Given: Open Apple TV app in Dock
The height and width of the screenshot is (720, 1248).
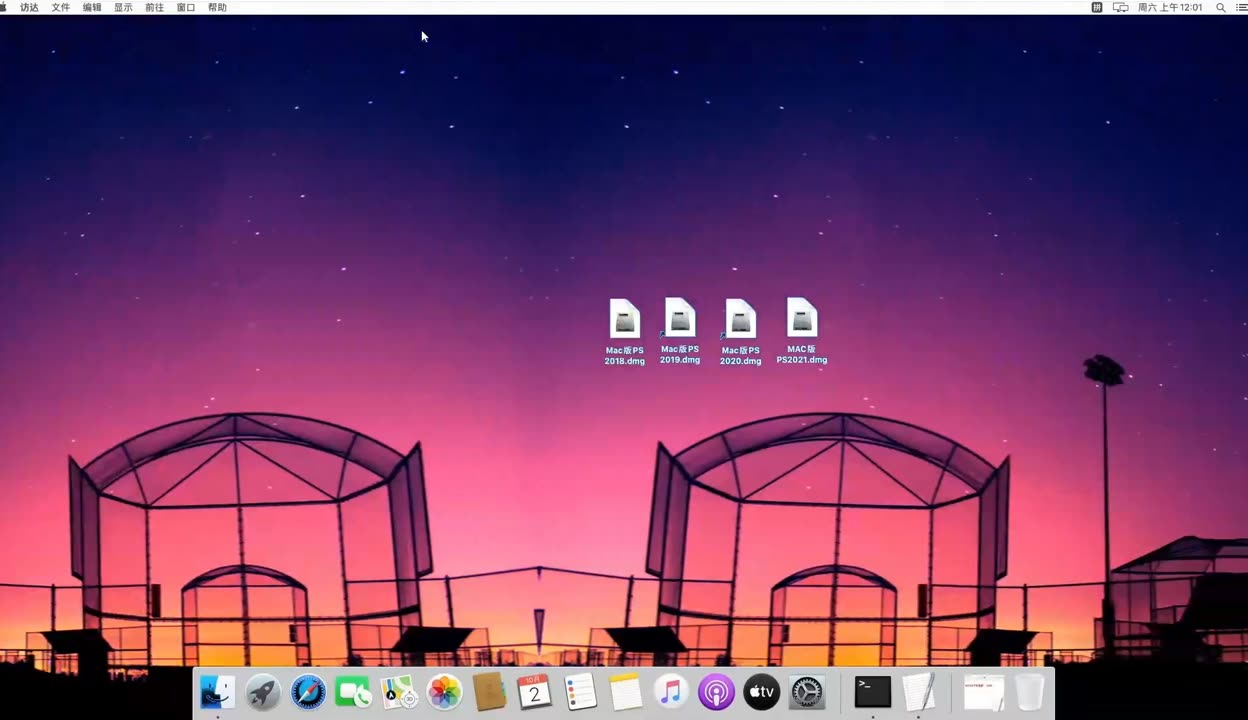Looking at the screenshot, I should (761, 692).
